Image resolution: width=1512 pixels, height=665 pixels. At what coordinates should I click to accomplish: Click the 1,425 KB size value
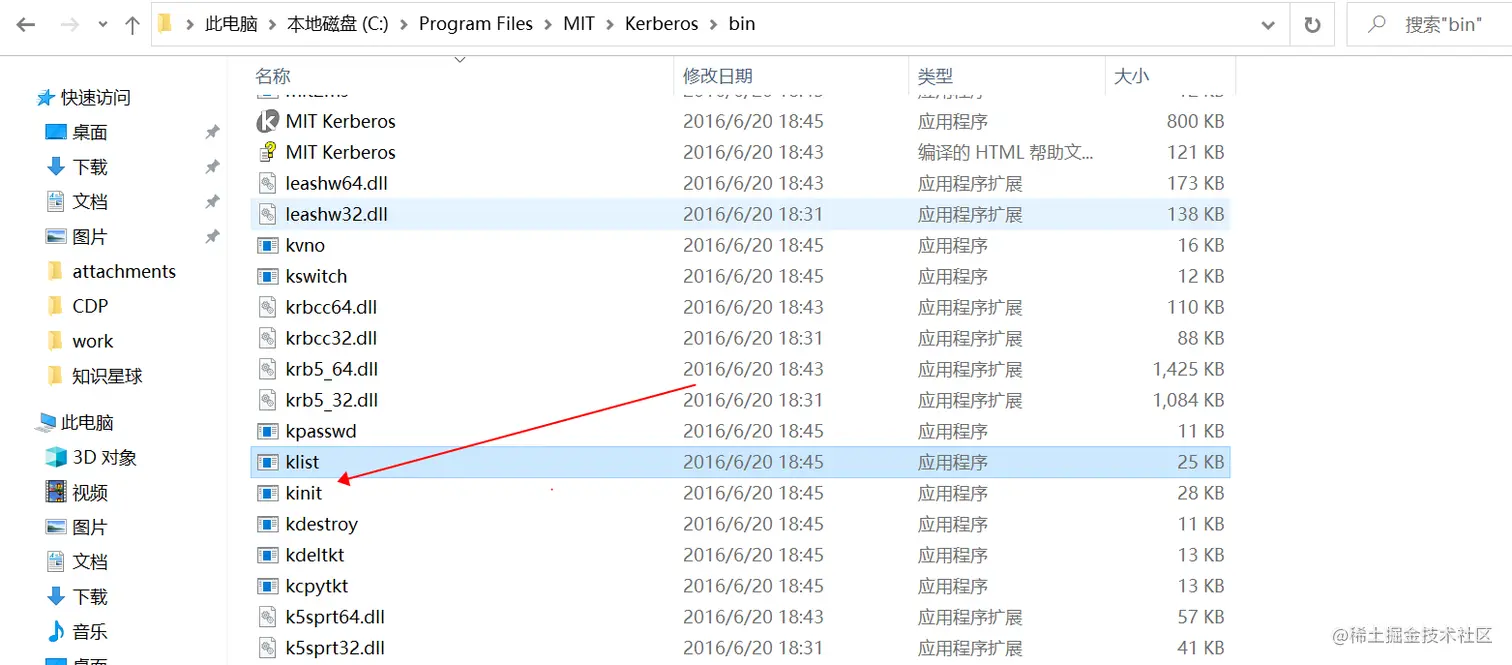[x=1188, y=369]
